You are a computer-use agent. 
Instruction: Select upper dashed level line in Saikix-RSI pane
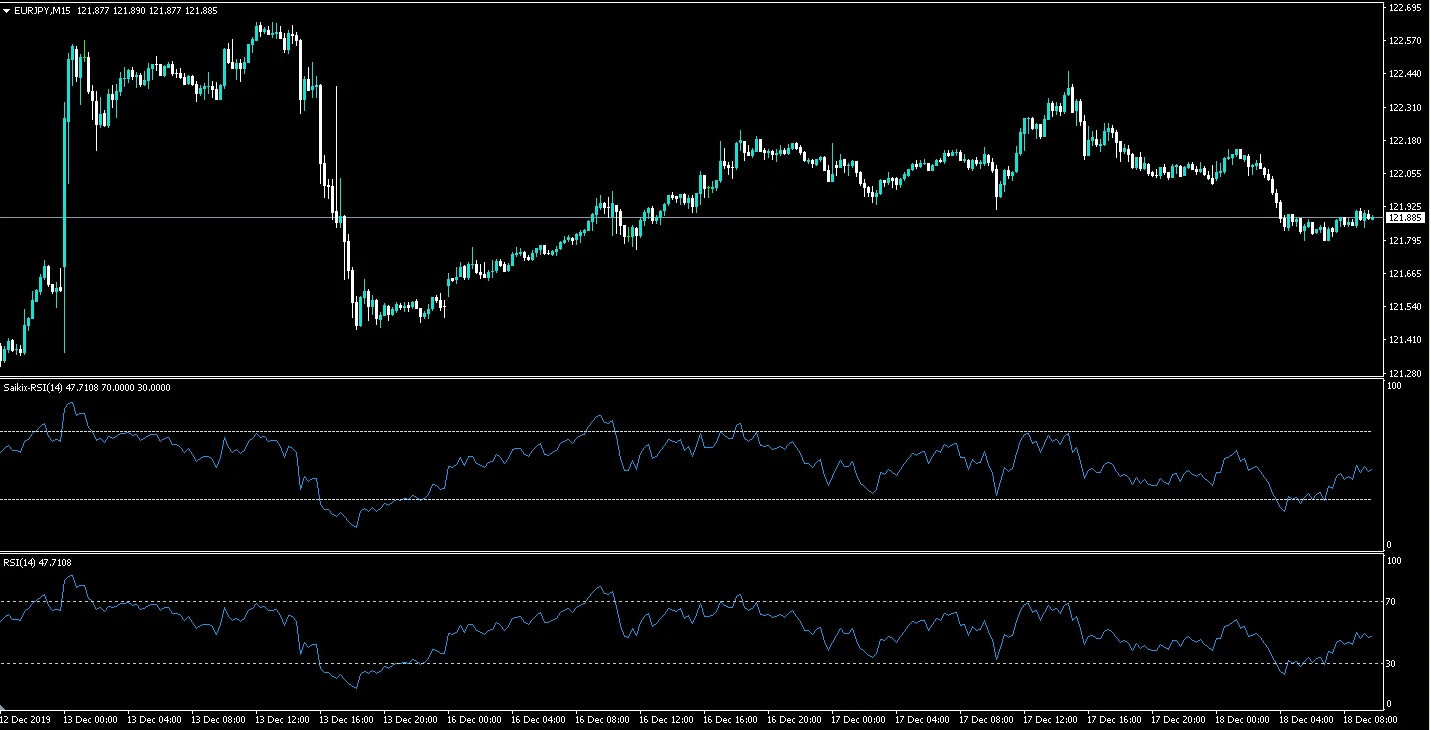pos(500,432)
